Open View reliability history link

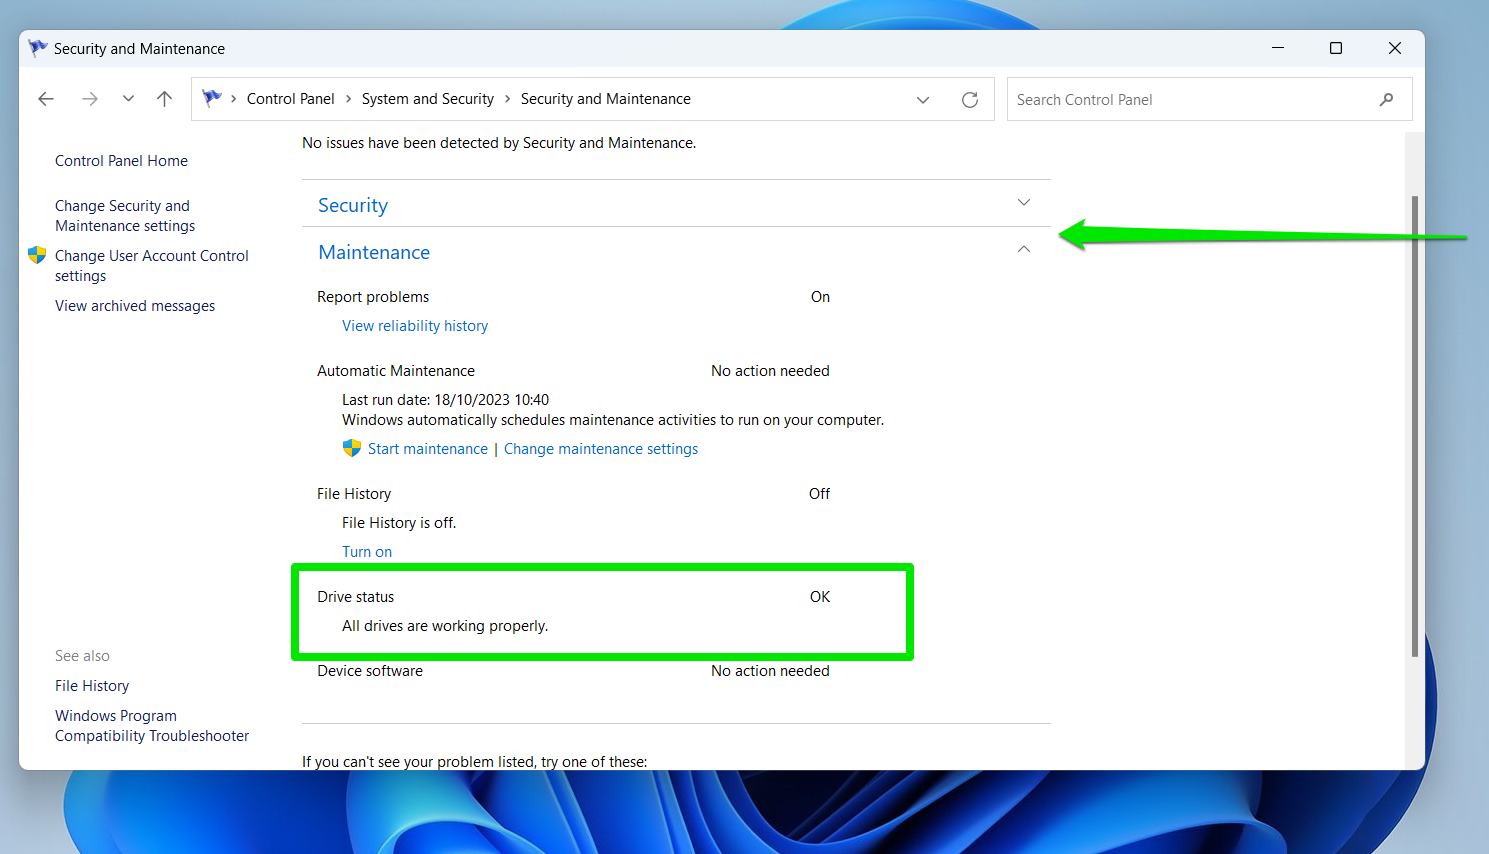(x=415, y=326)
